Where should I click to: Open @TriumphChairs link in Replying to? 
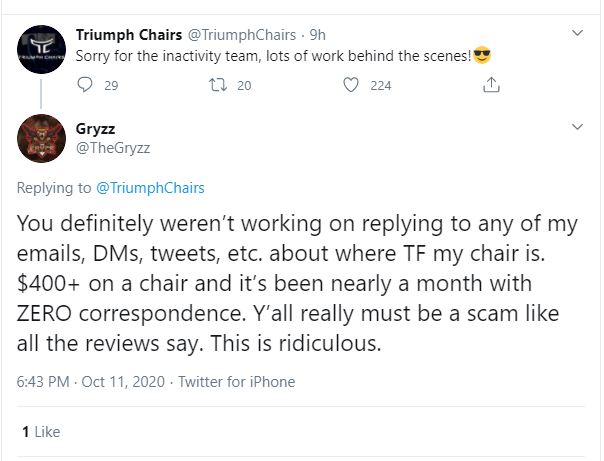click(150, 188)
